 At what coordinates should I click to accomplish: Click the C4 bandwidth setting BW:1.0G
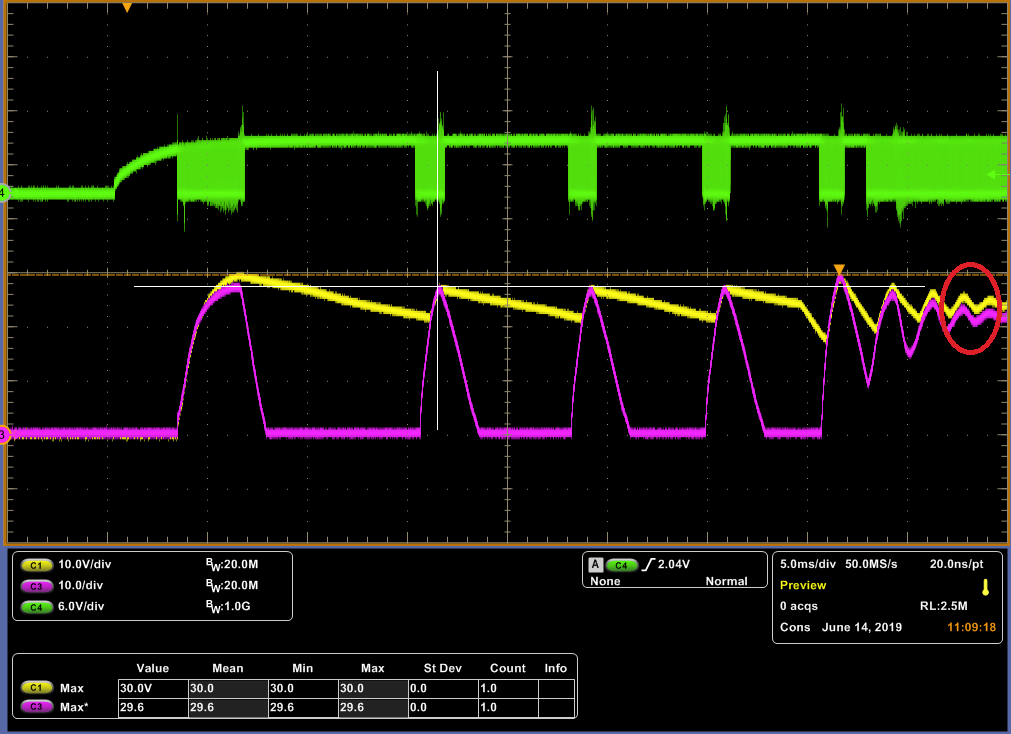(x=228, y=607)
